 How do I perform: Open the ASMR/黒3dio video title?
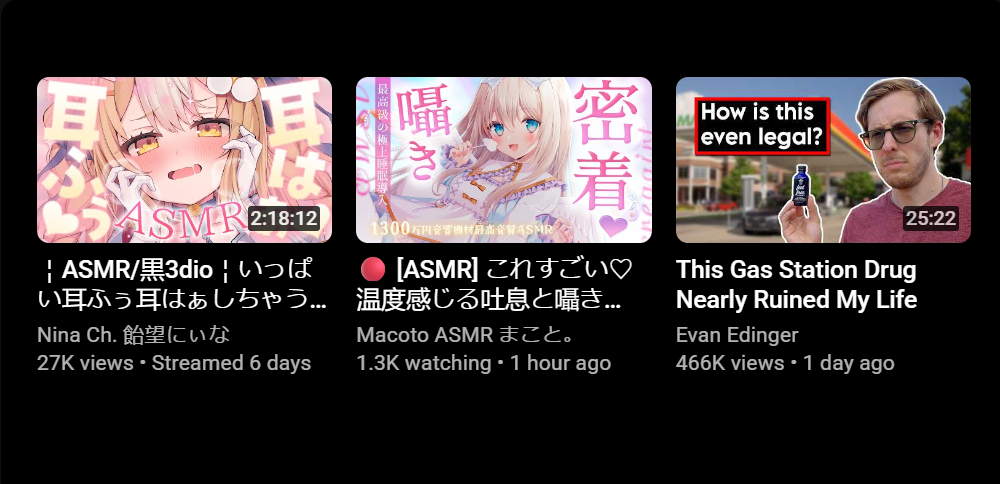tap(182, 284)
